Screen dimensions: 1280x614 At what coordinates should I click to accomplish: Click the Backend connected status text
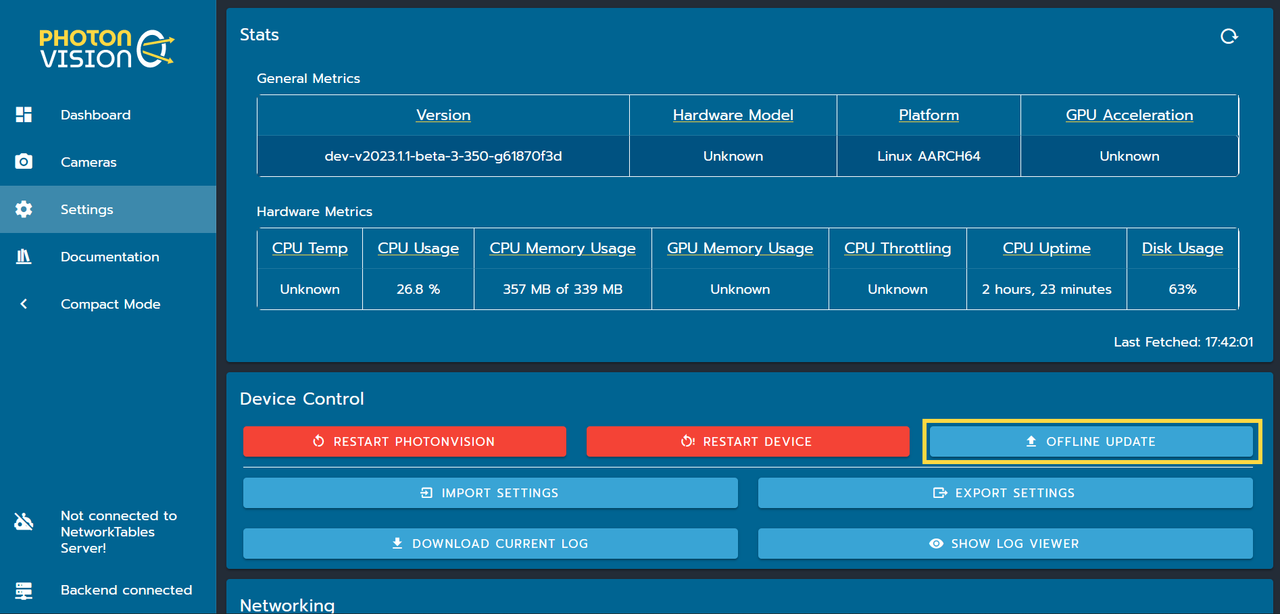point(126,590)
